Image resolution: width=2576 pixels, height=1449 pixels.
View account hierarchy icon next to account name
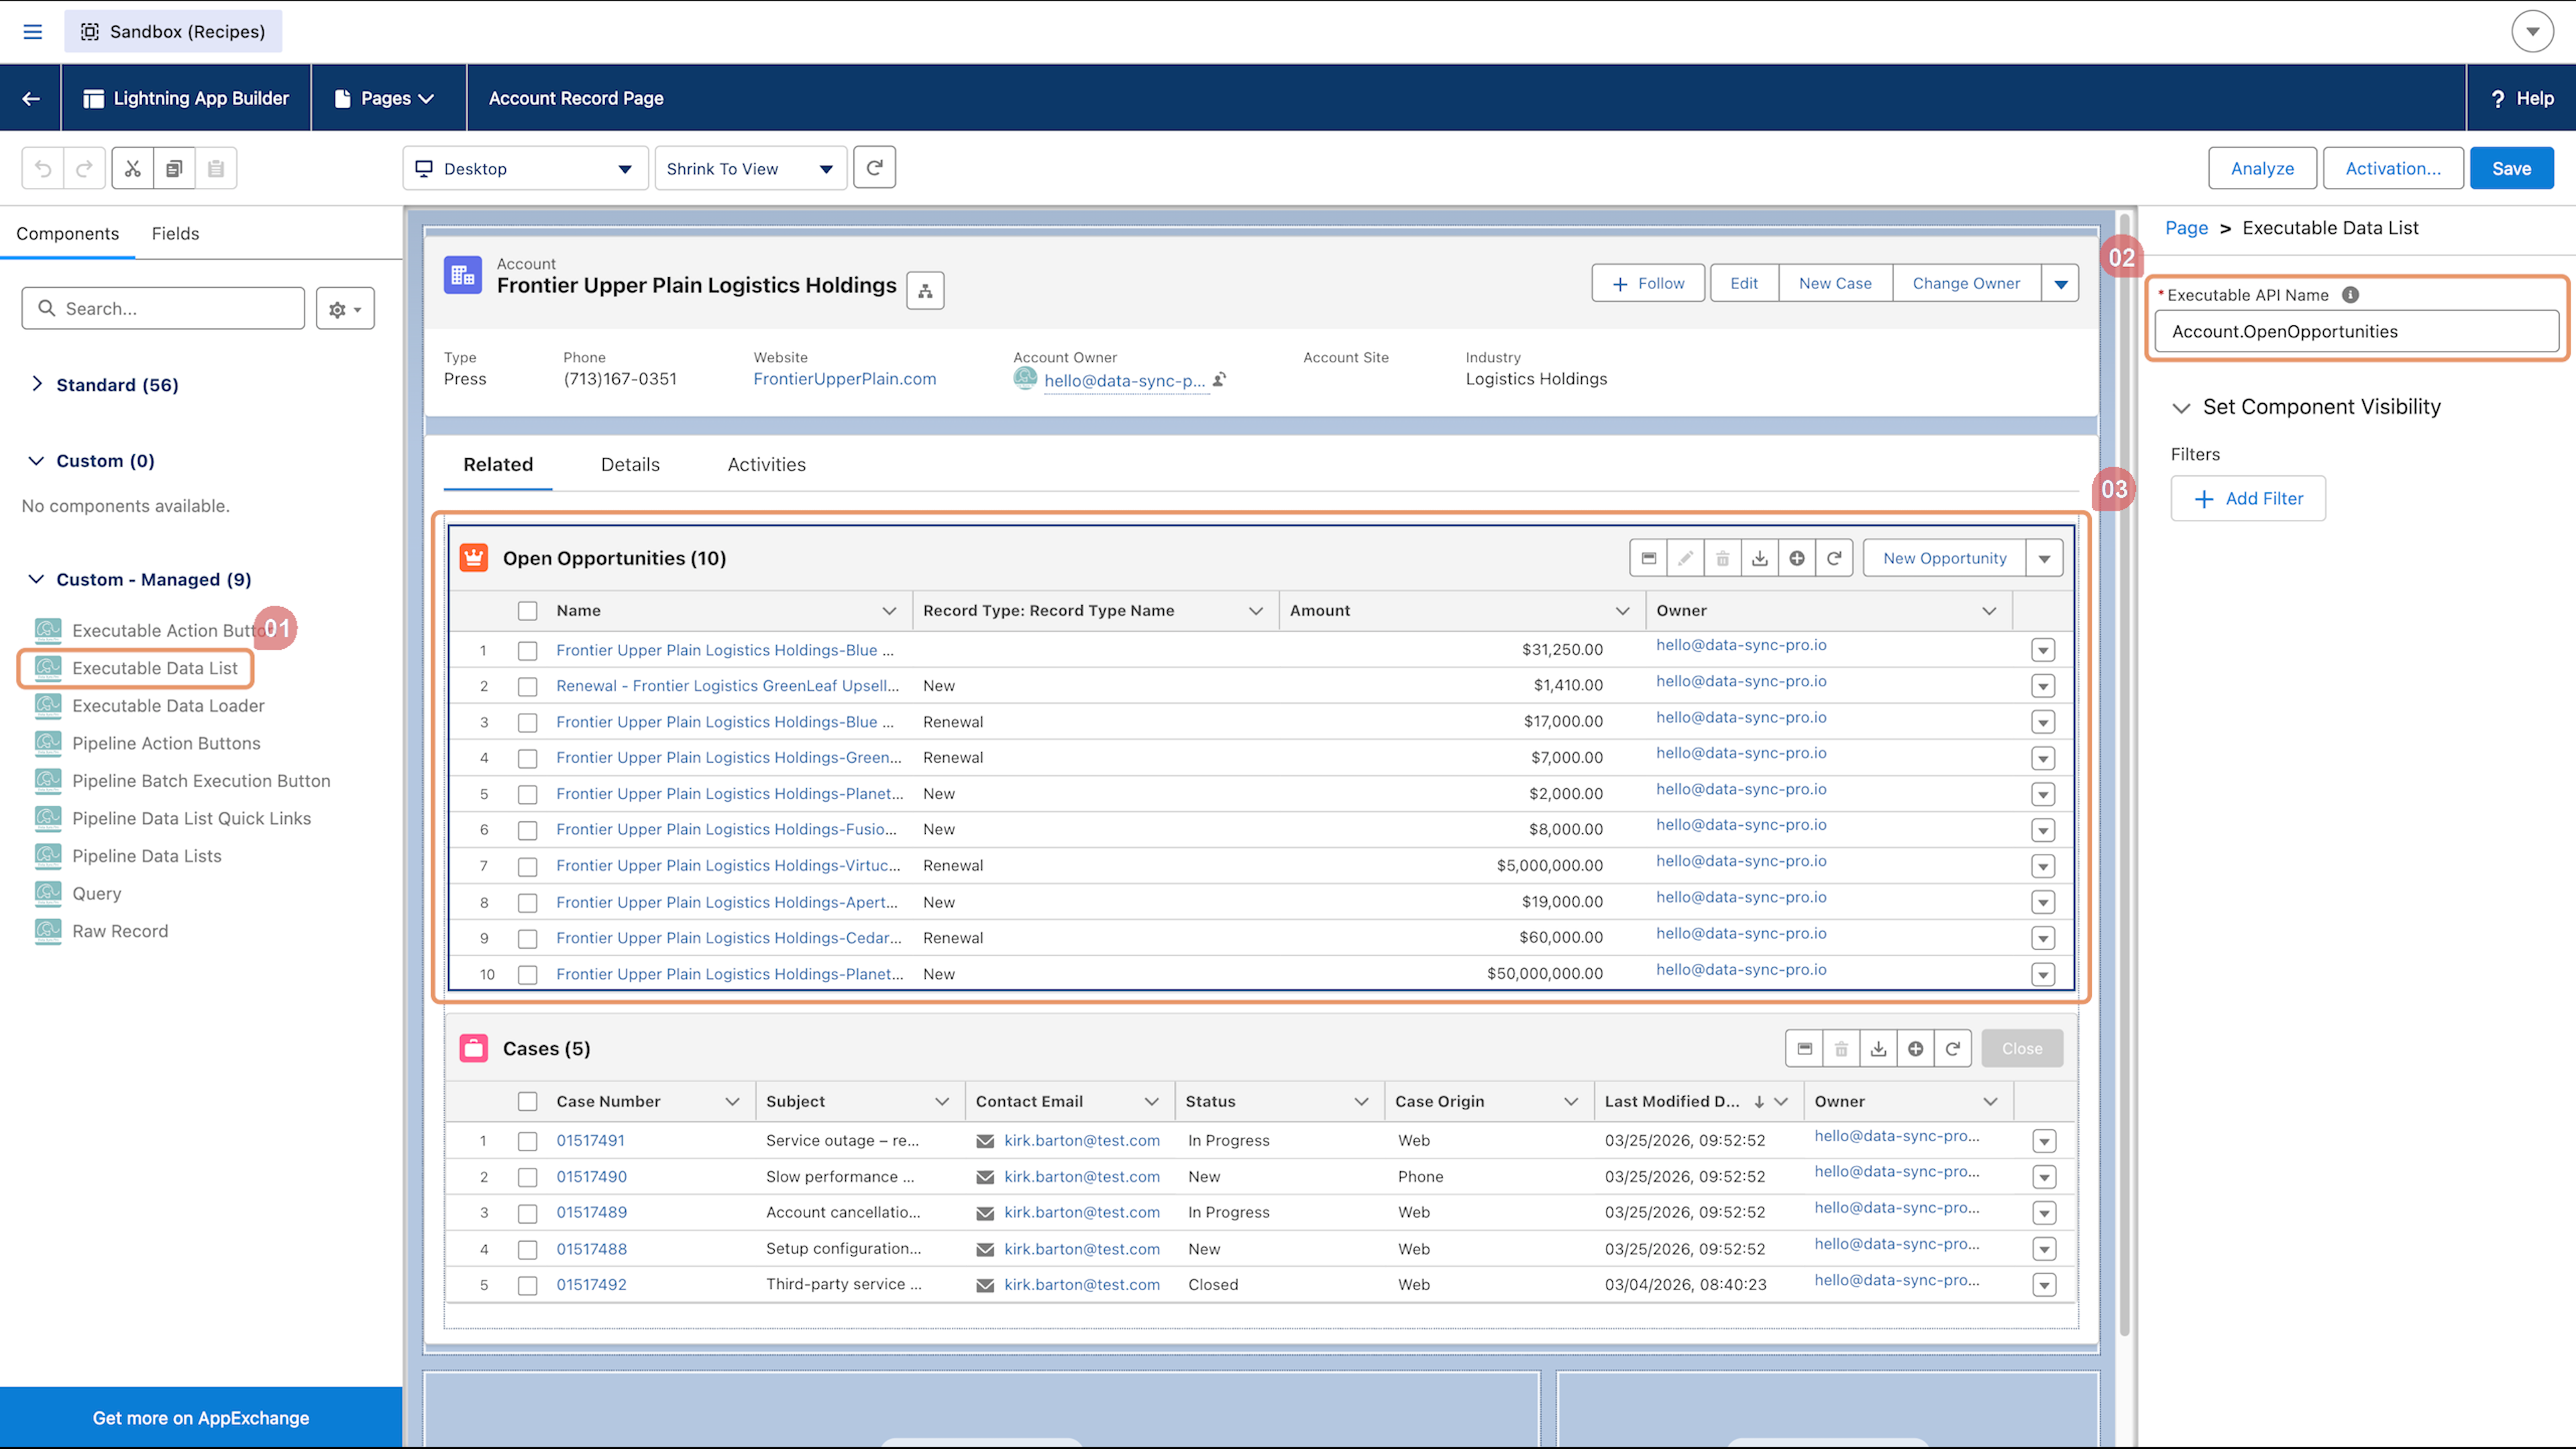coord(925,291)
